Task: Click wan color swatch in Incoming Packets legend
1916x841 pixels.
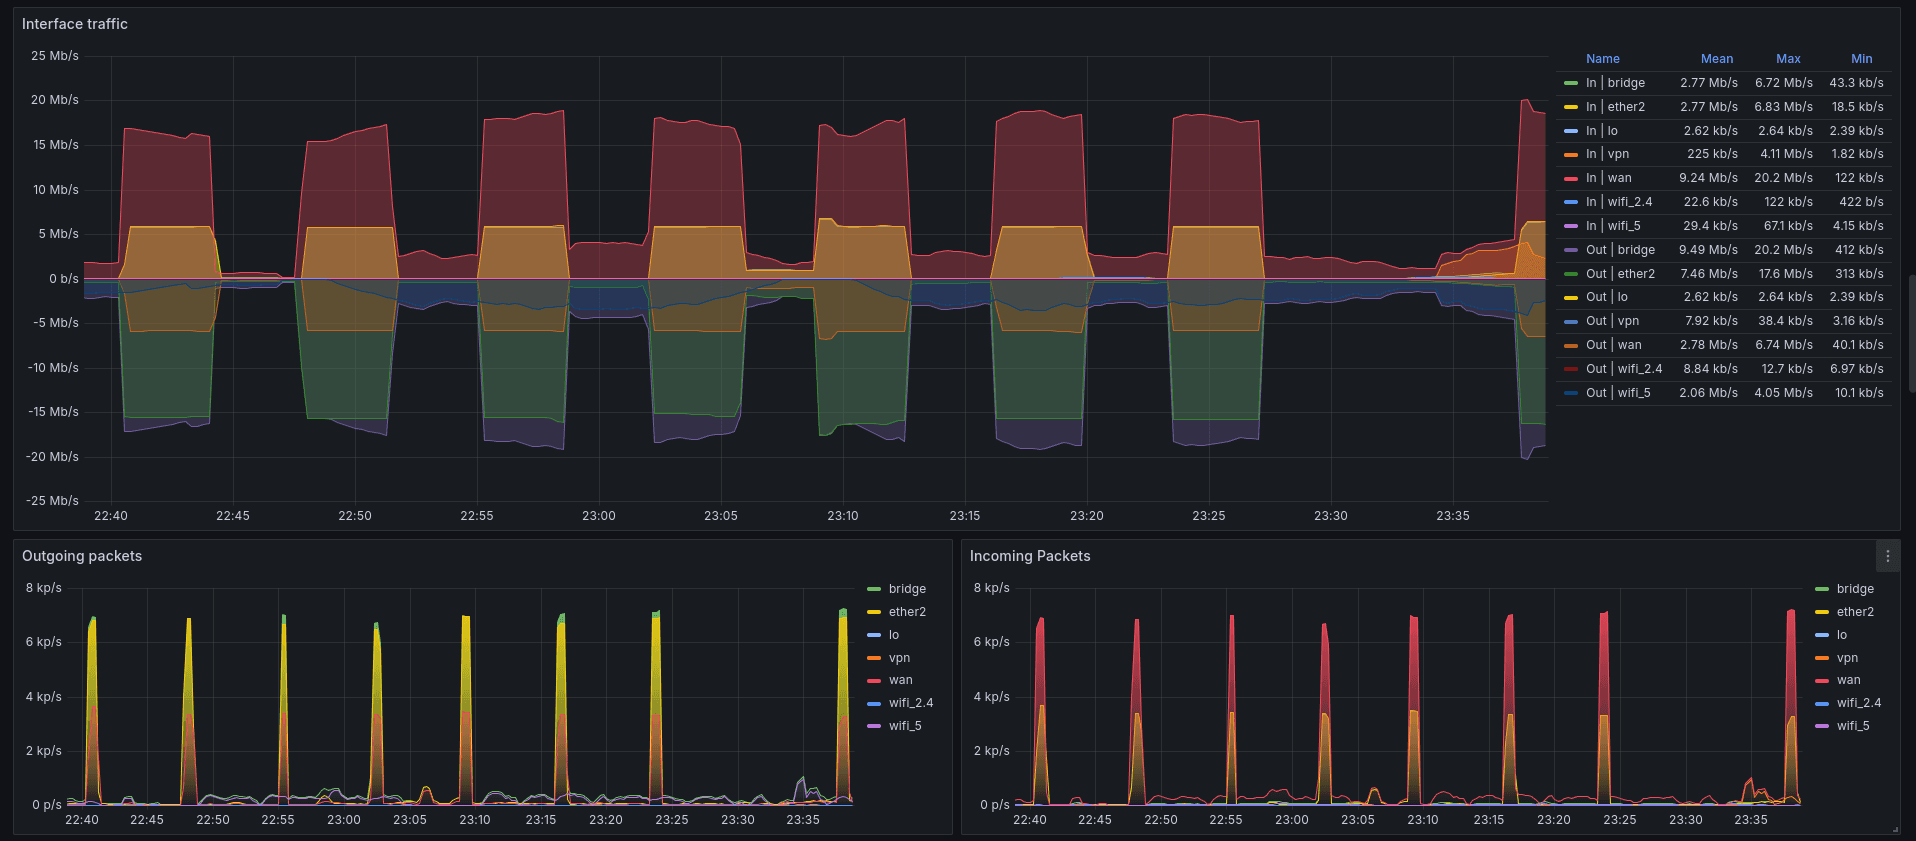Action: click(1822, 680)
